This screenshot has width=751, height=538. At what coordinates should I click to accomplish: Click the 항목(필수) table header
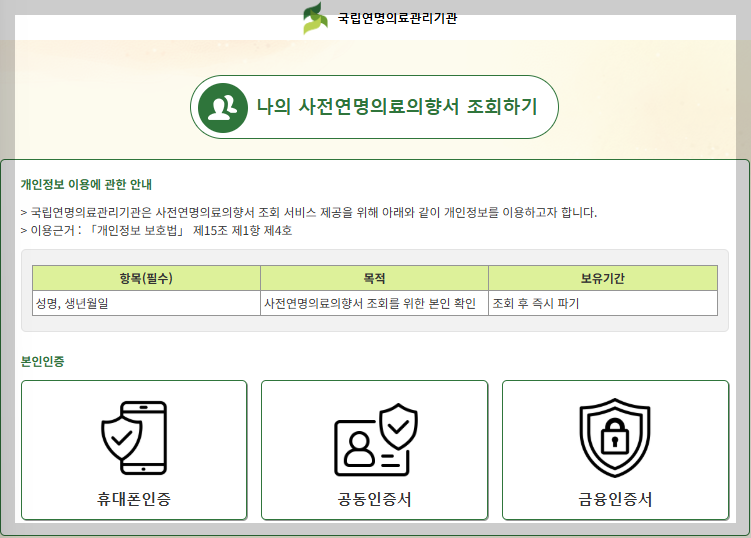[x=146, y=278]
